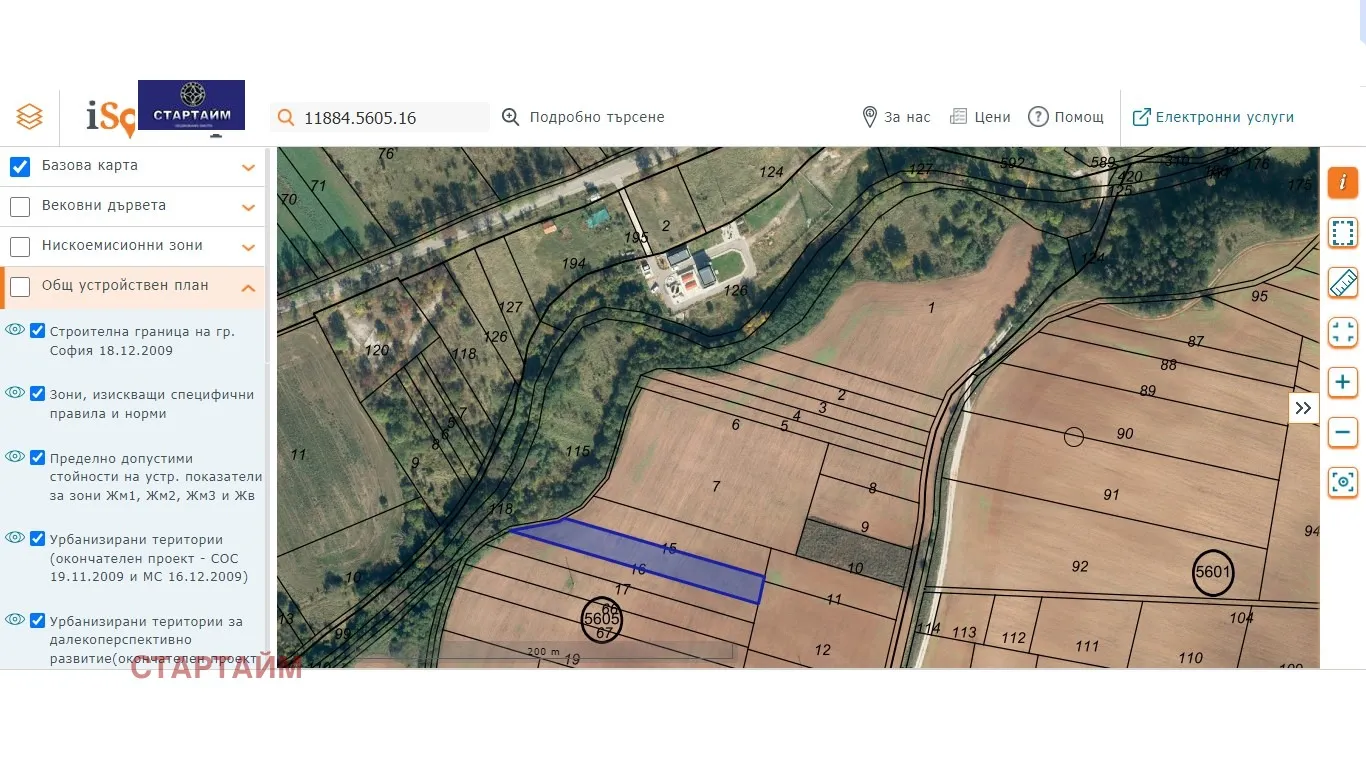Zoom out with the minus button
This screenshot has height=768, width=1366.
(1343, 433)
